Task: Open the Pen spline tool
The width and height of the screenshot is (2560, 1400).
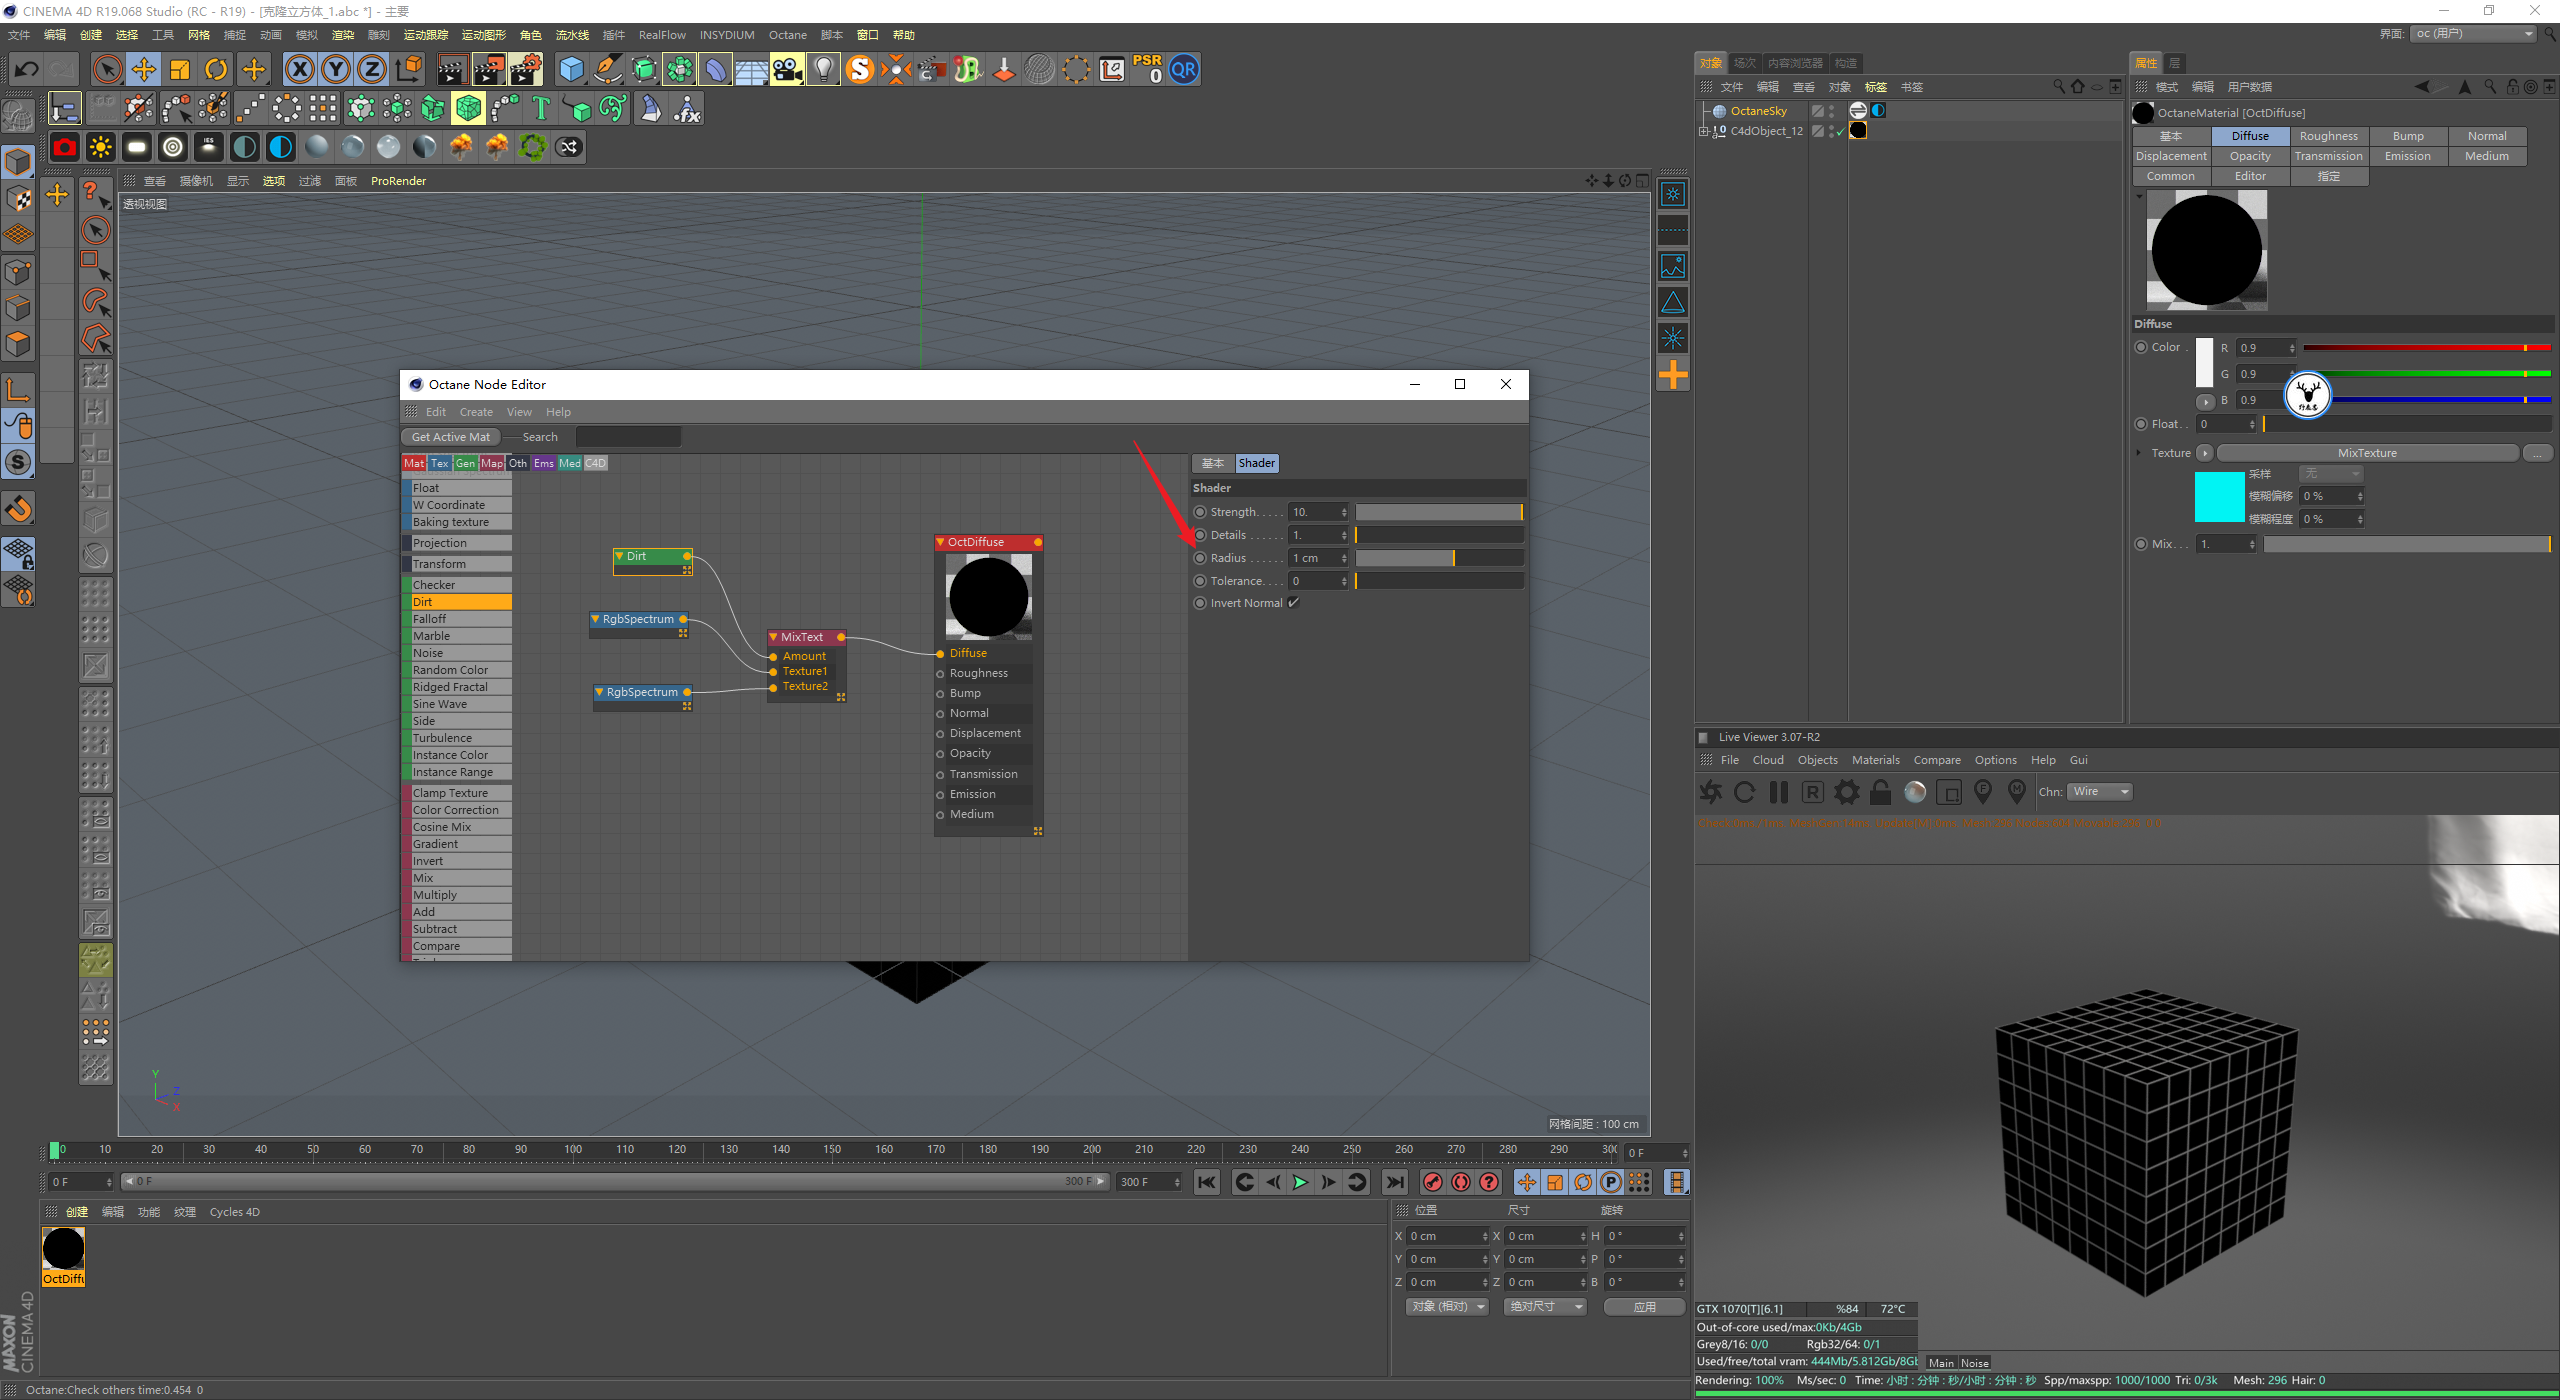Action: pyautogui.click(x=607, y=69)
